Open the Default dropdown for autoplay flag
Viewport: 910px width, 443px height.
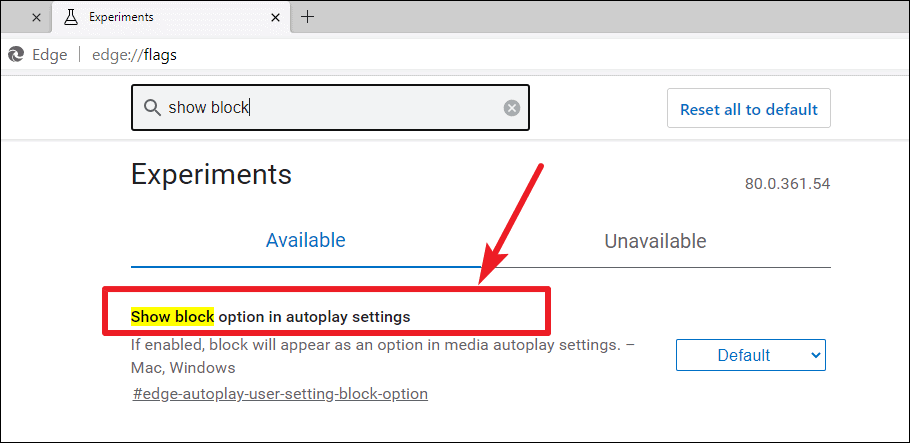[x=750, y=355]
